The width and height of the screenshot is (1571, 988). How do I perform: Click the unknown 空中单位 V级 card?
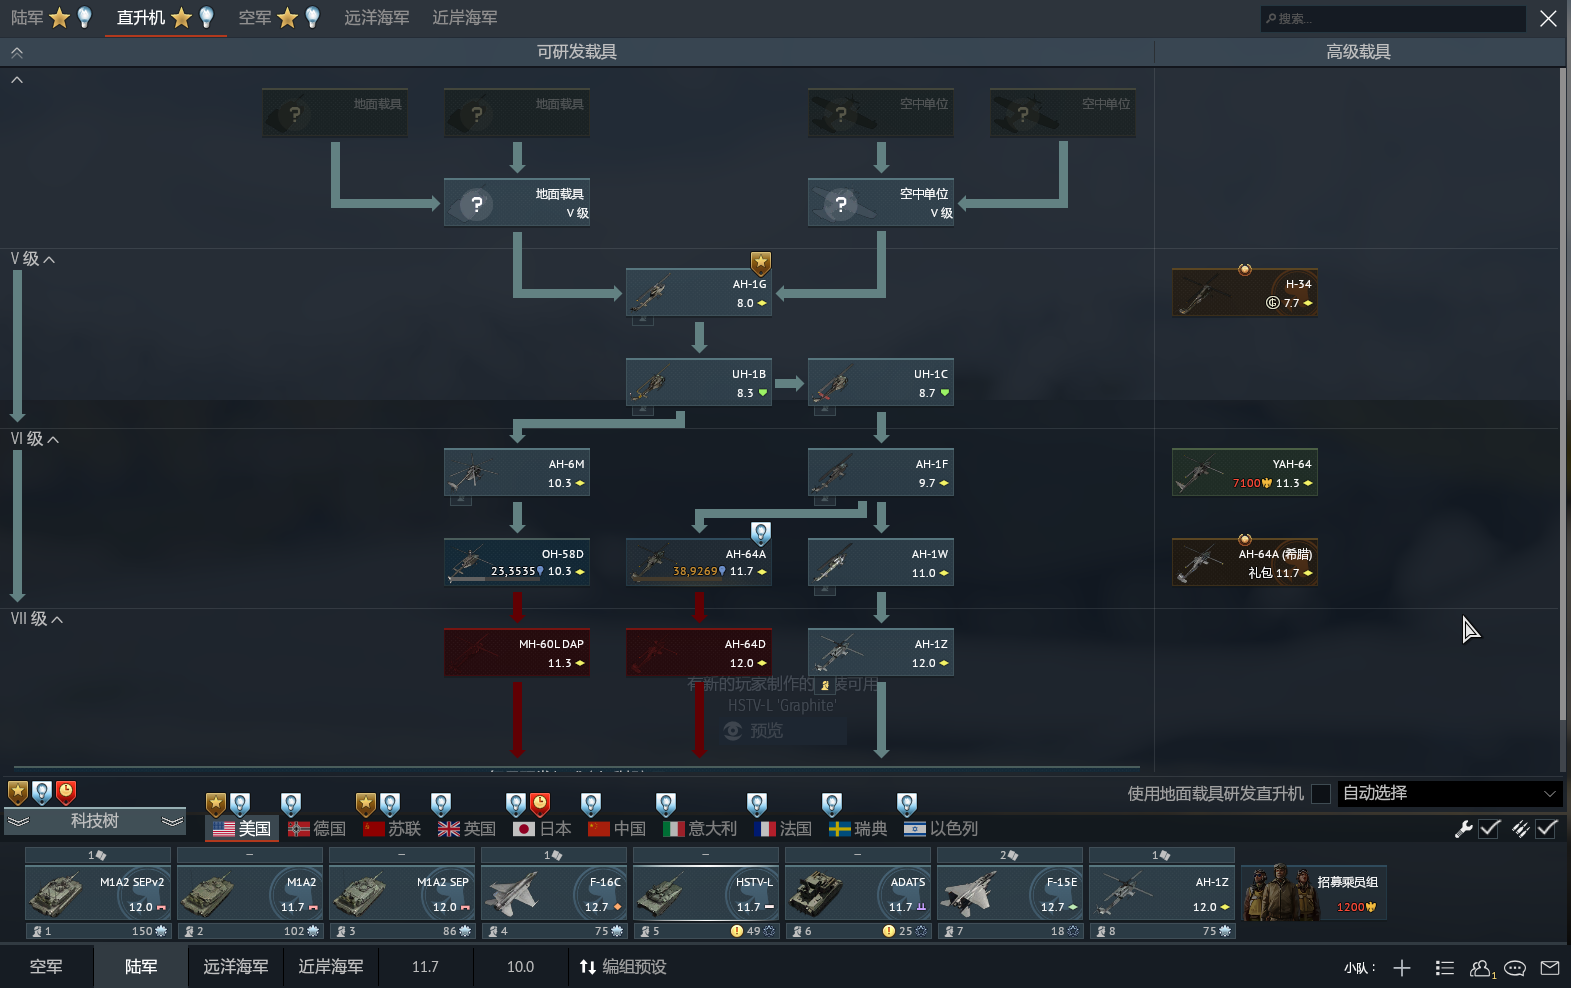880,202
